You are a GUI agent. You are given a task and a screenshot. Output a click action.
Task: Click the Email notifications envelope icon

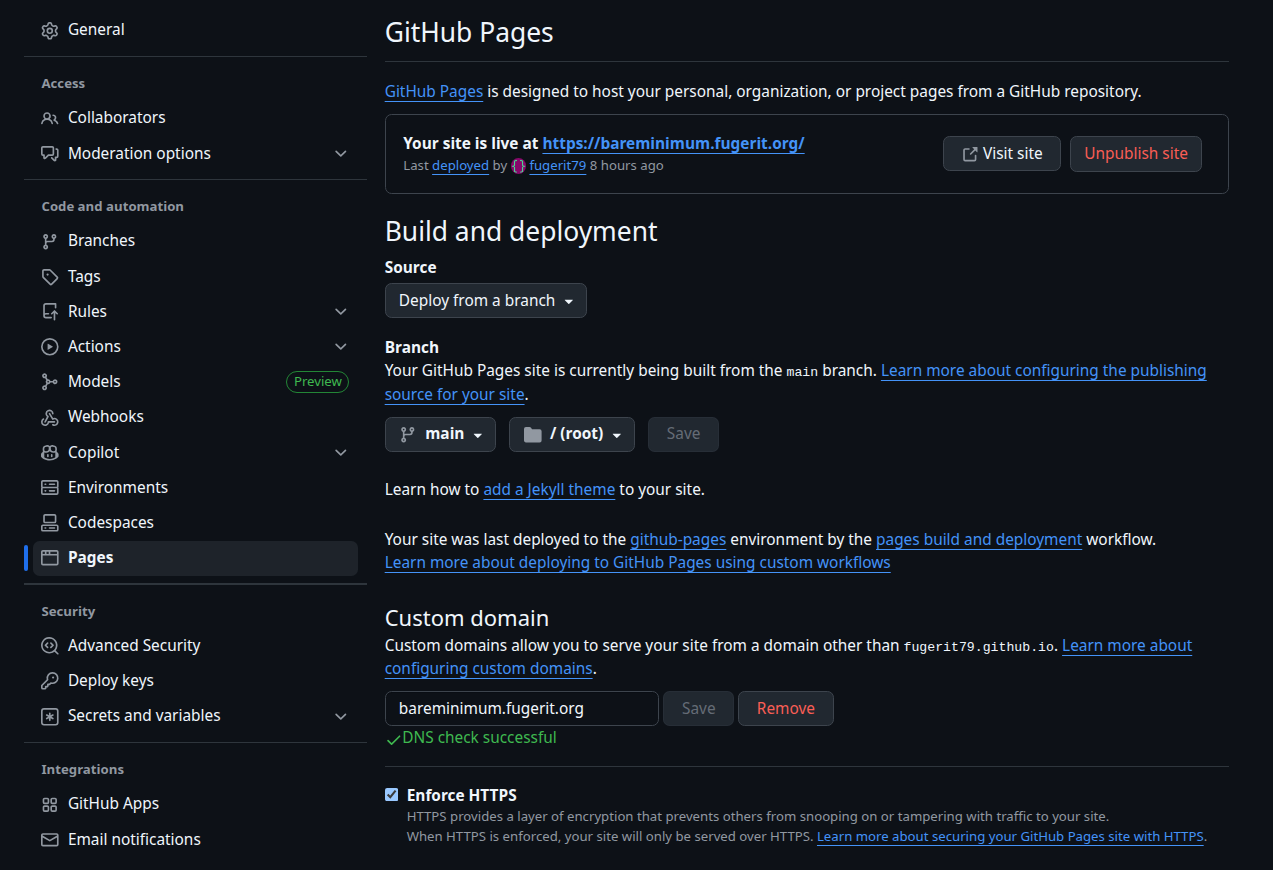click(50, 839)
